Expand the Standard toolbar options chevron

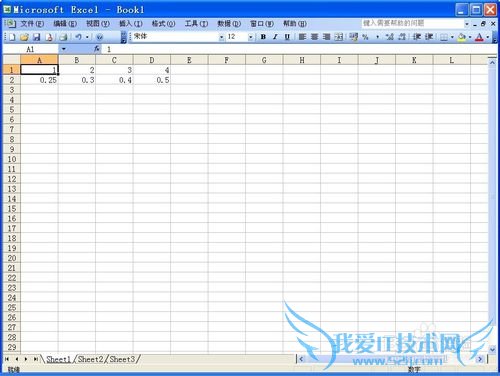(123, 37)
